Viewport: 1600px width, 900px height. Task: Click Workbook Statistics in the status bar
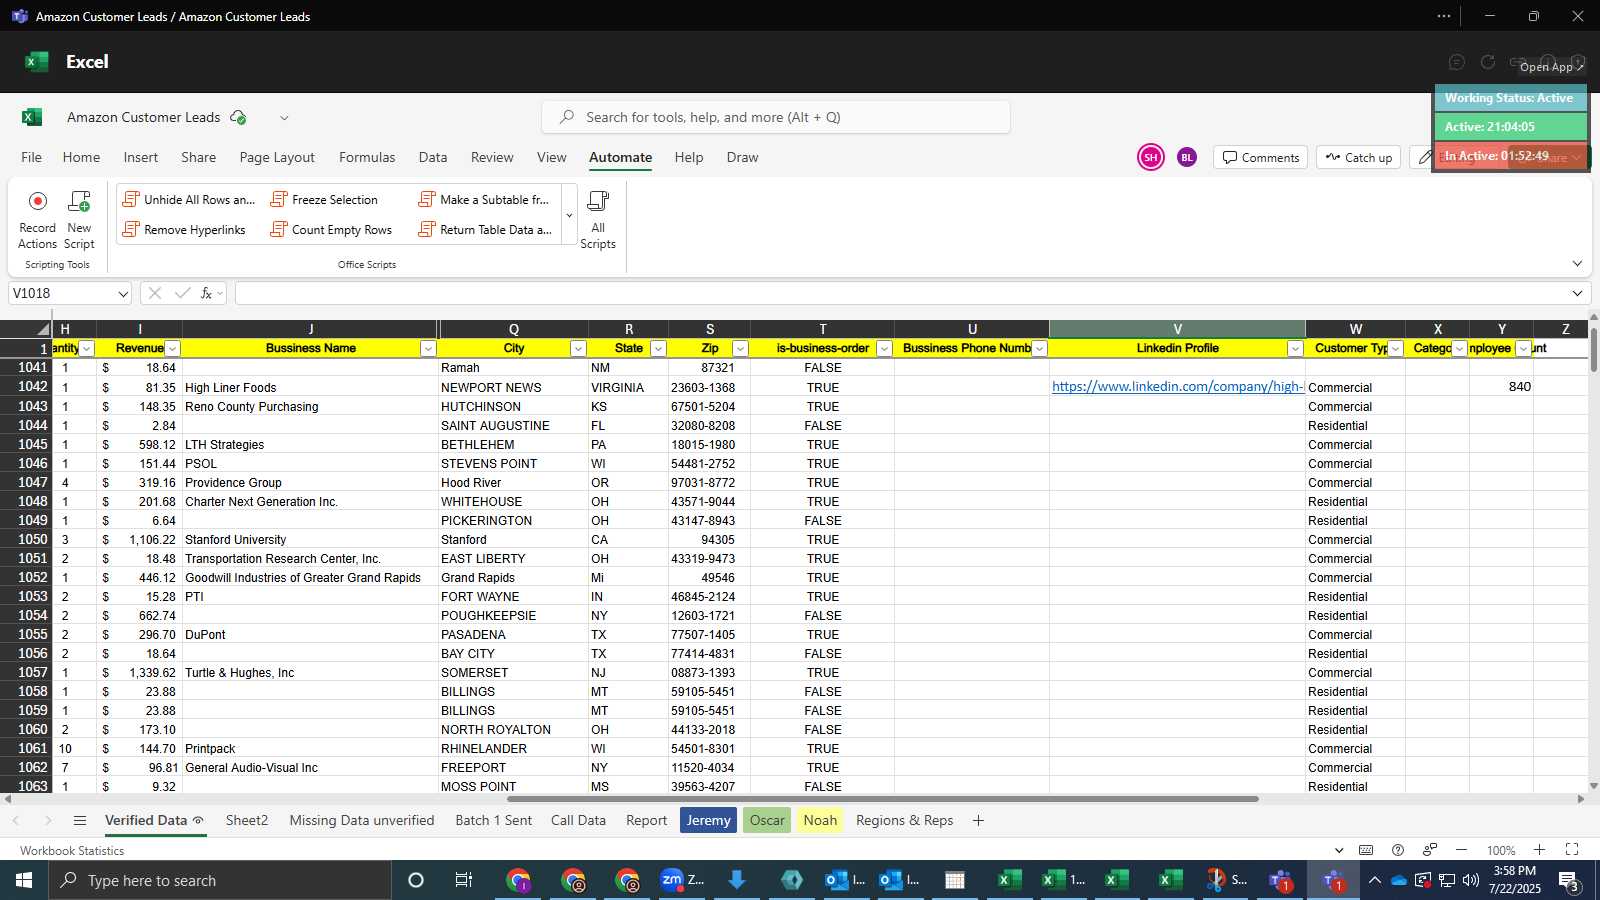tap(72, 851)
